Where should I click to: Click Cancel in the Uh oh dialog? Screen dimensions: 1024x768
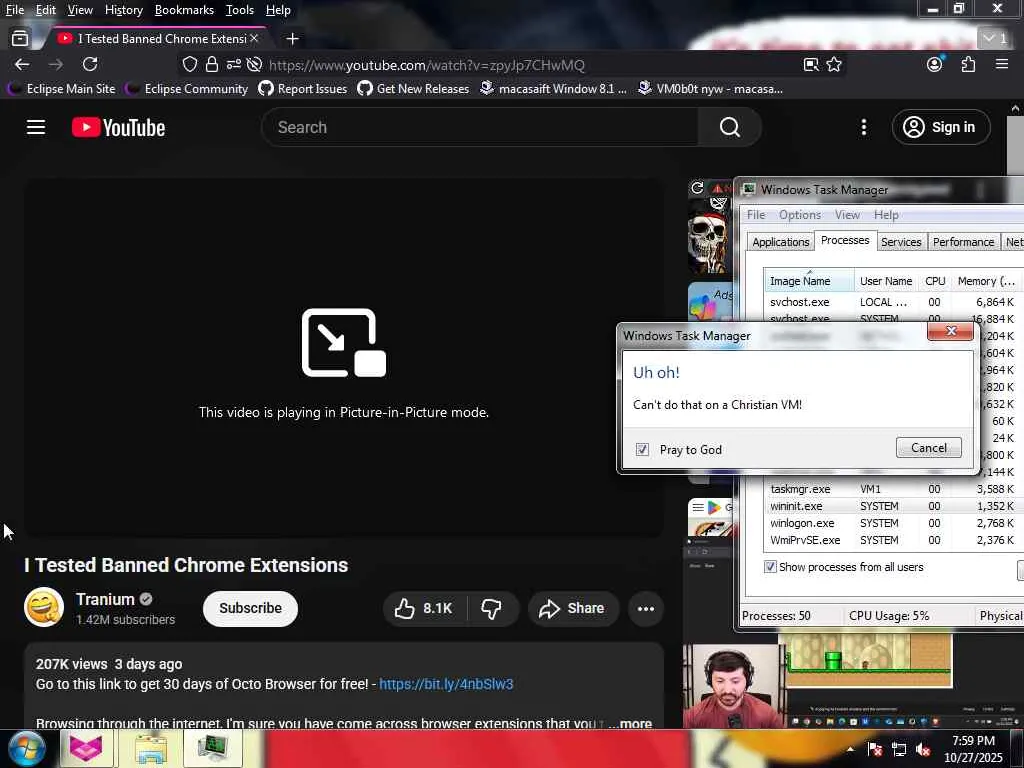[x=929, y=447]
